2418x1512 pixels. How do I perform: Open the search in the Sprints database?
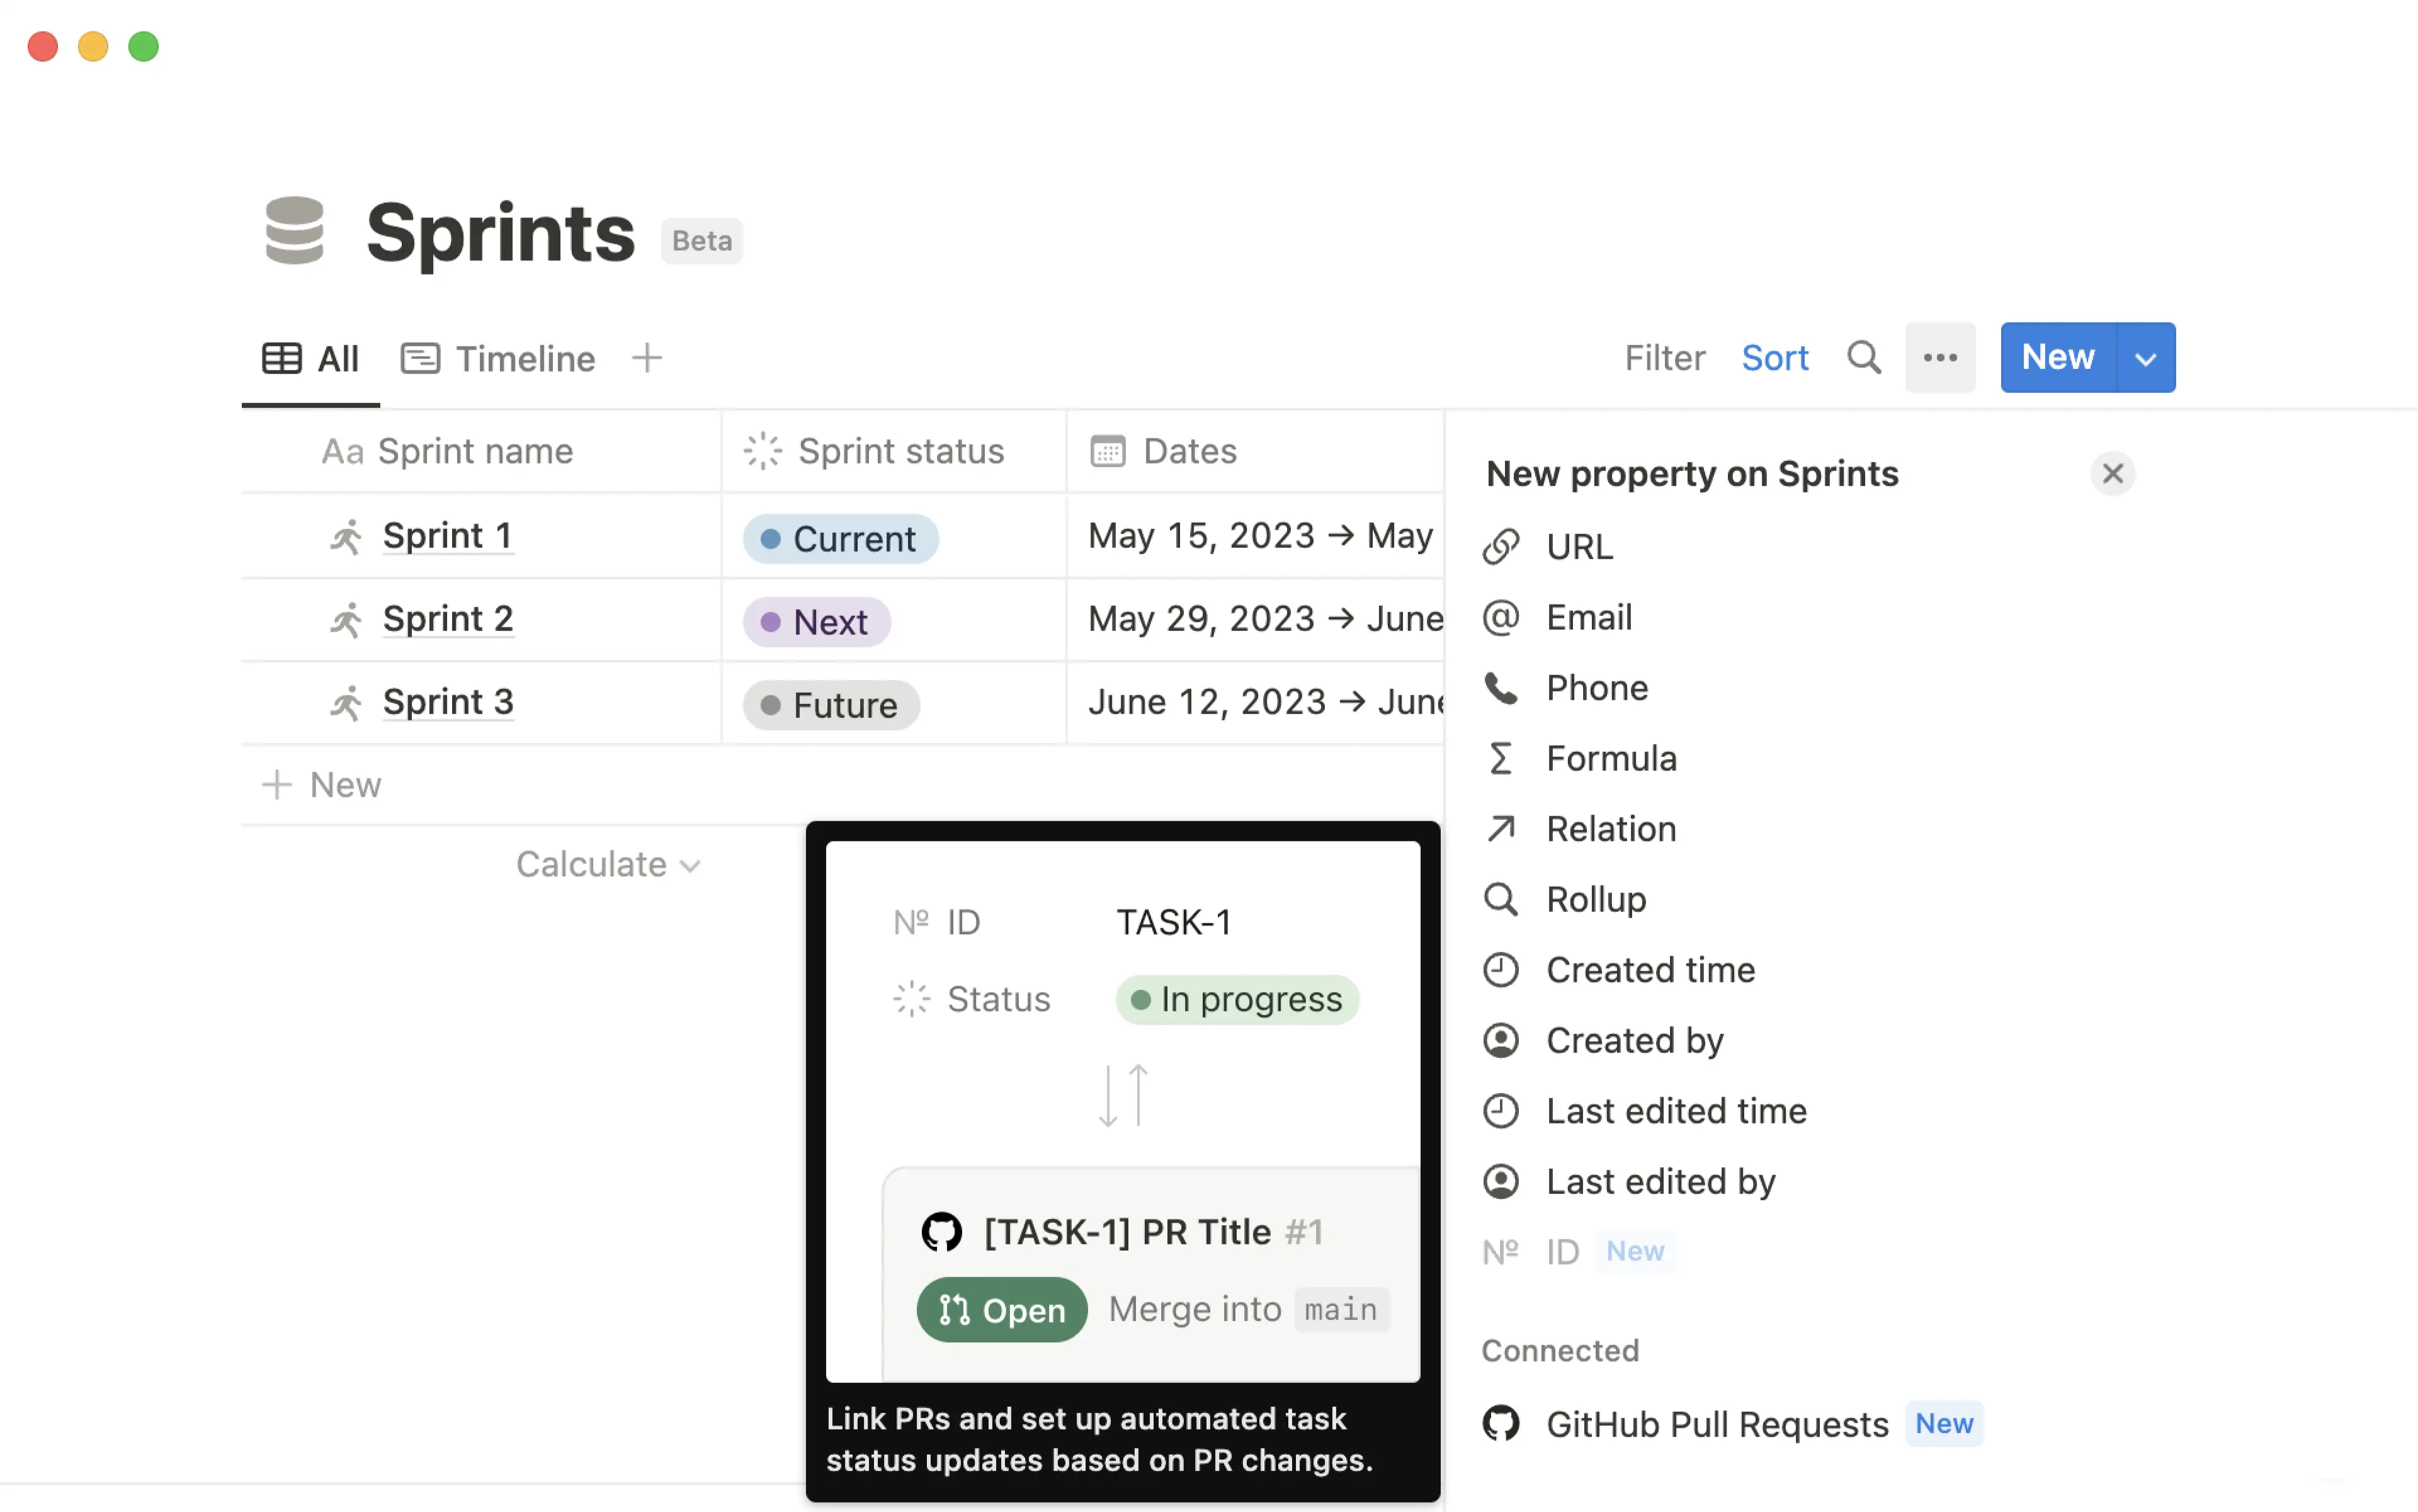(x=1863, y=357)
